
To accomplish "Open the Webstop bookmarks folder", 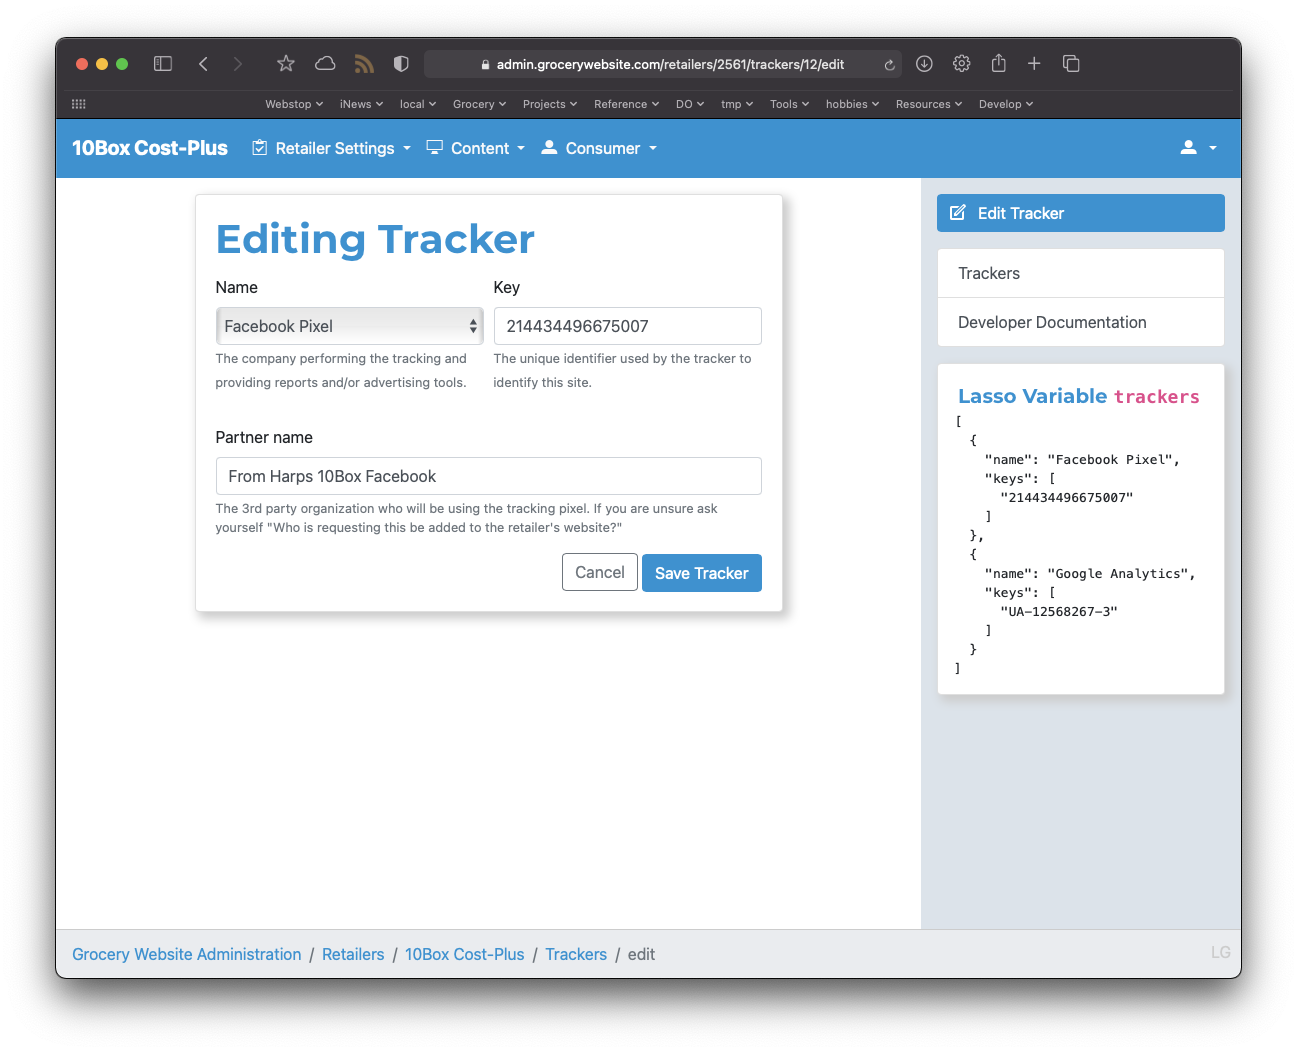I will click(294, 104).
